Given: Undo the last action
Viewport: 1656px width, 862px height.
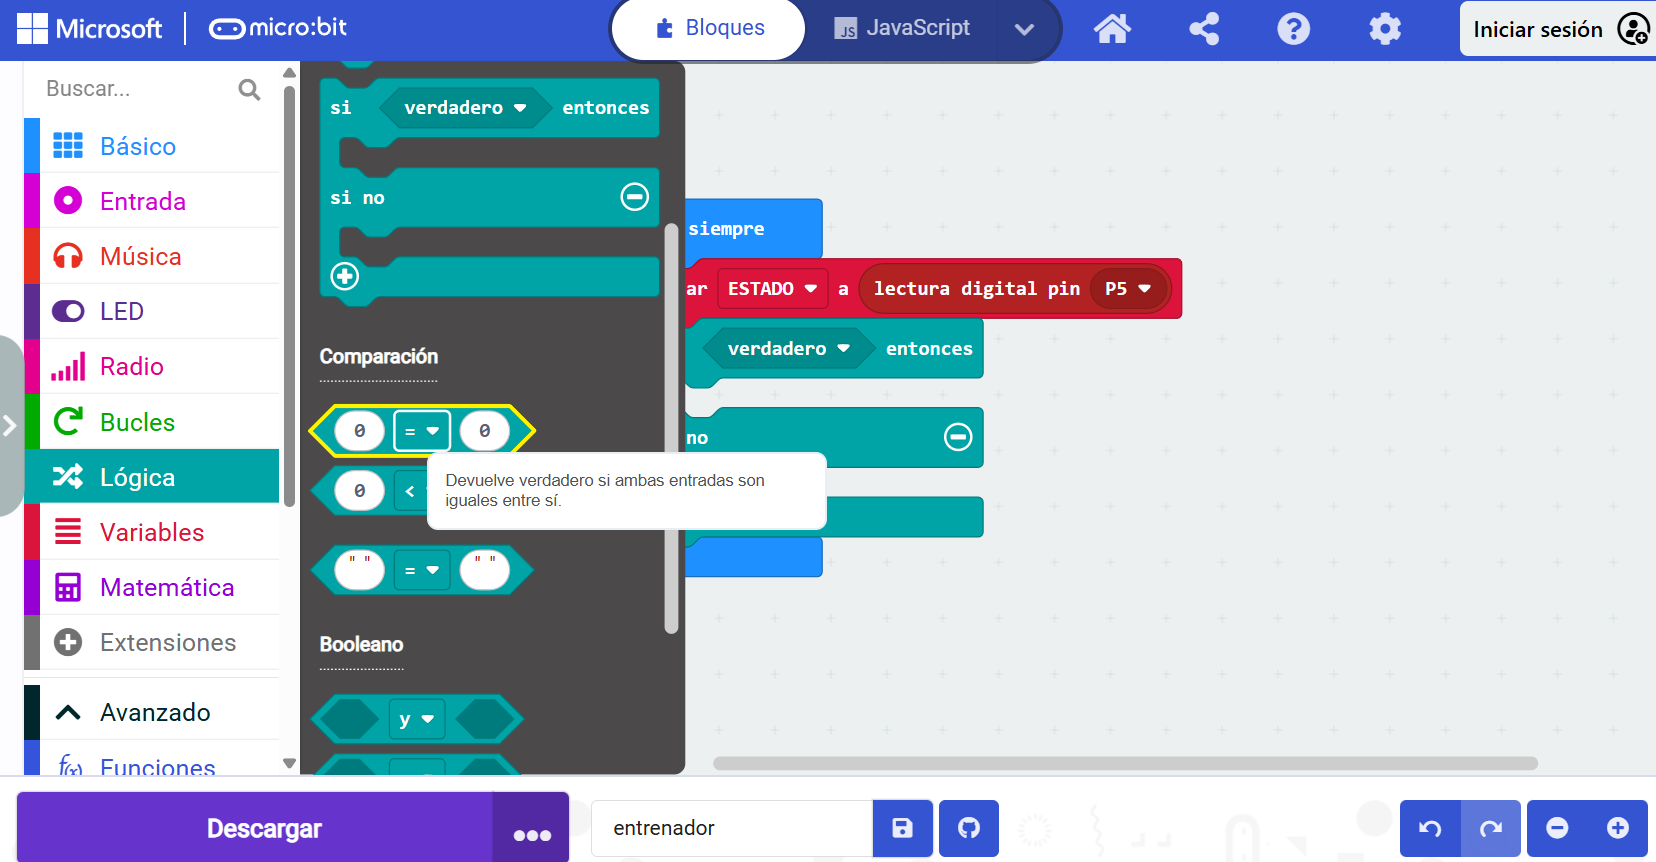Looking at the screenshot, I should pos(1430,828).
